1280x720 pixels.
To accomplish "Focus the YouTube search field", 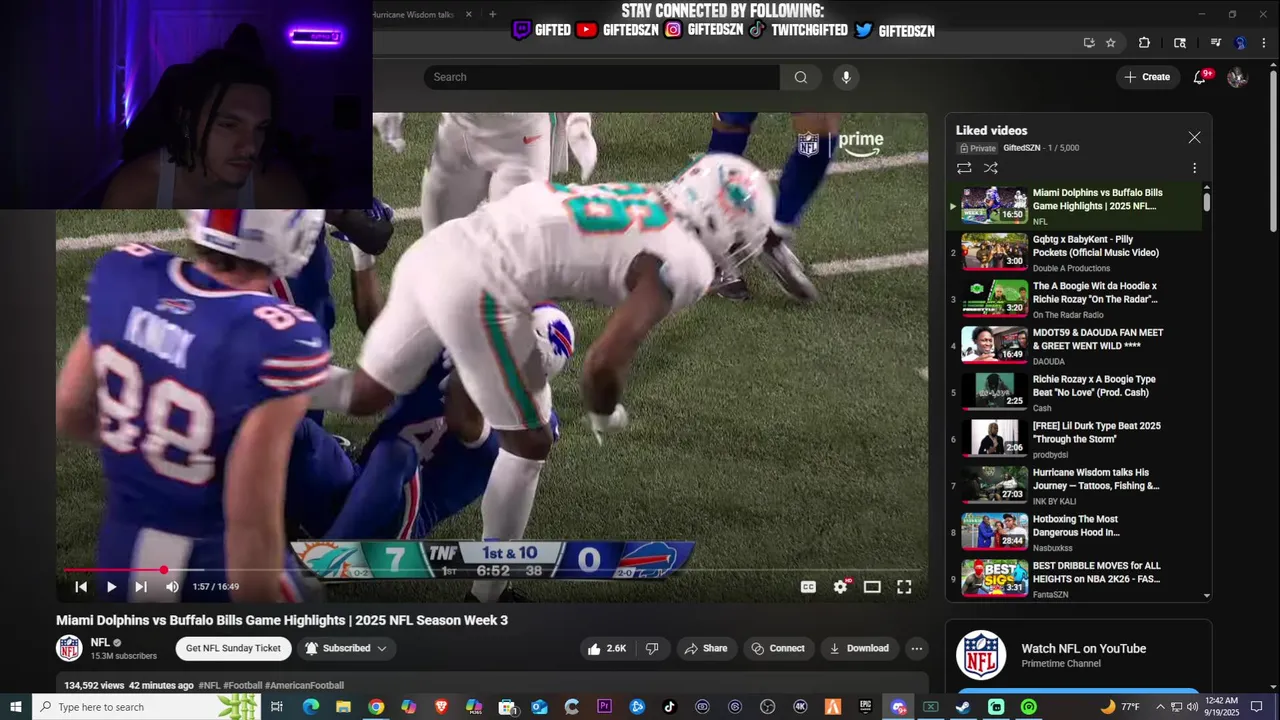I will click(x=602, y=77).
